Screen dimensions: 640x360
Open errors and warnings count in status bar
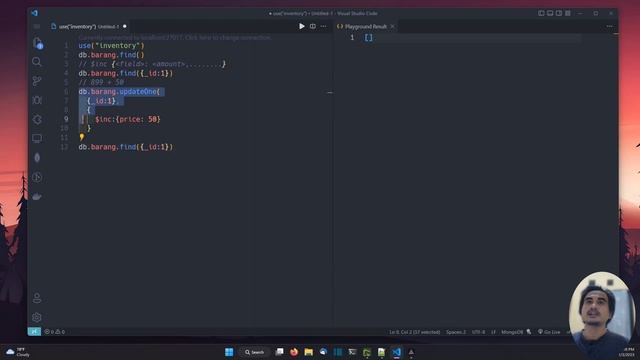[x=55, y=332]
